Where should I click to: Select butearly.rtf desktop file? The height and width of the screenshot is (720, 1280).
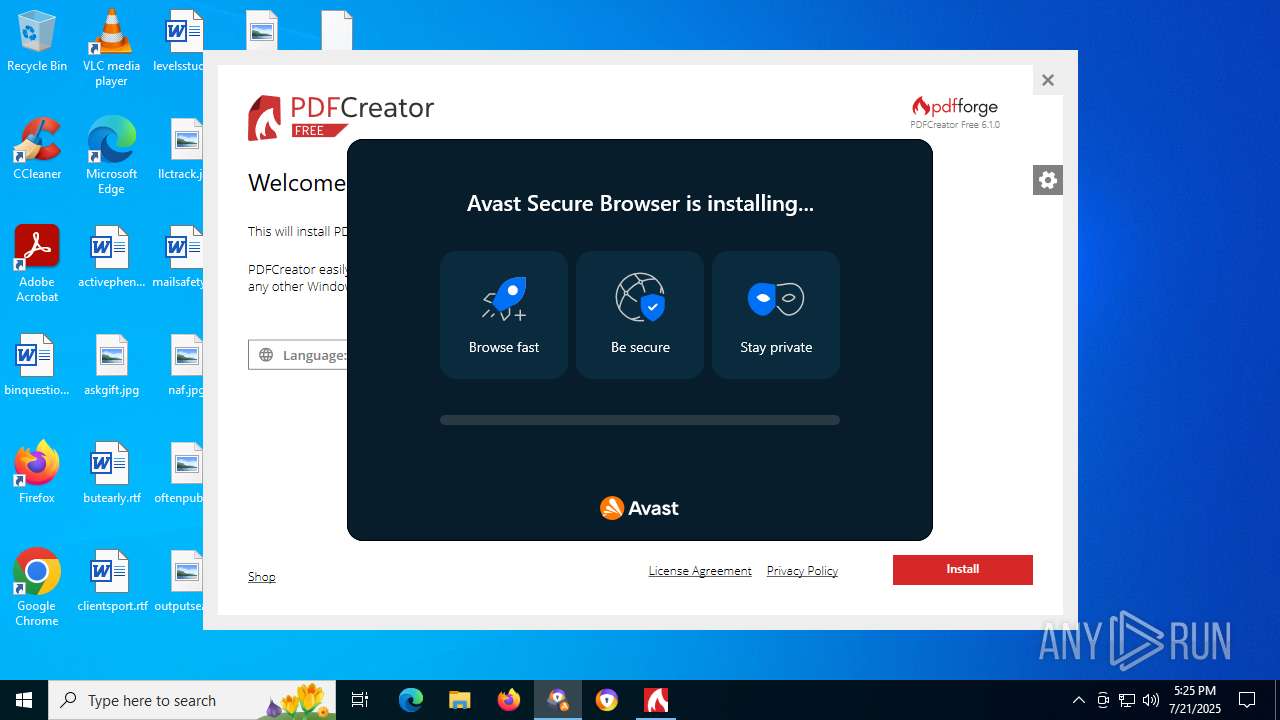pos(111,472)
